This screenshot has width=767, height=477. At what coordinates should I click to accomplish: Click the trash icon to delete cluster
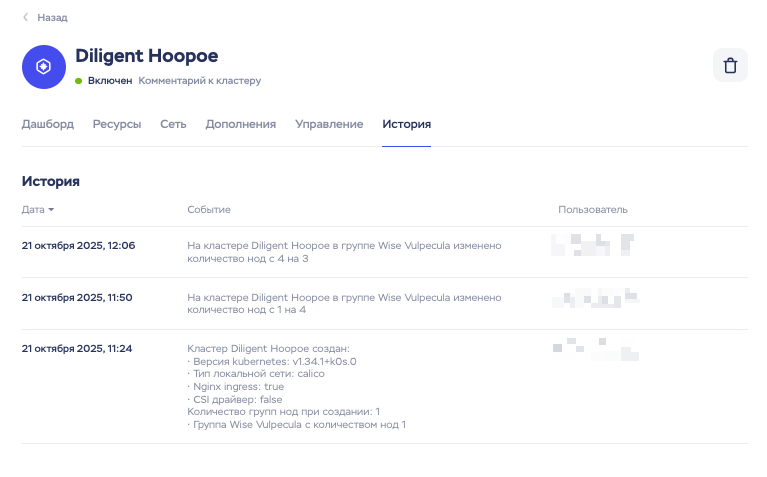[x=729, y=66]
